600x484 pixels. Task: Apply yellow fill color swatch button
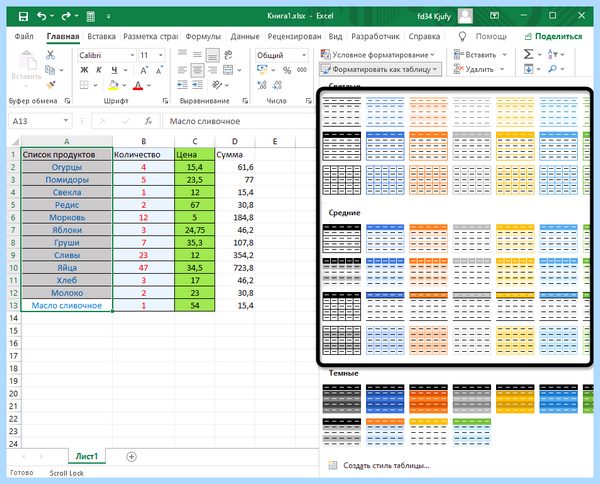click(x=113, y=85)
